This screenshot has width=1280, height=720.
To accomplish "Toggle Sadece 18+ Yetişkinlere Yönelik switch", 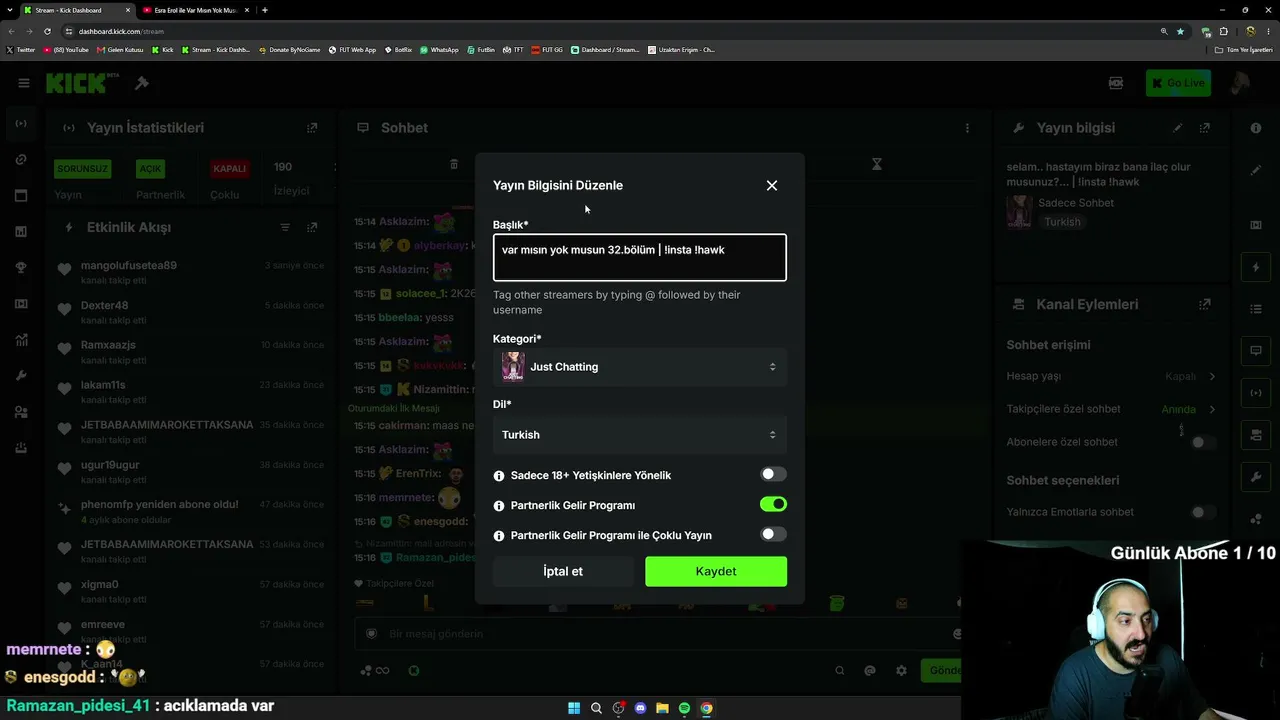I will [773, 475].
